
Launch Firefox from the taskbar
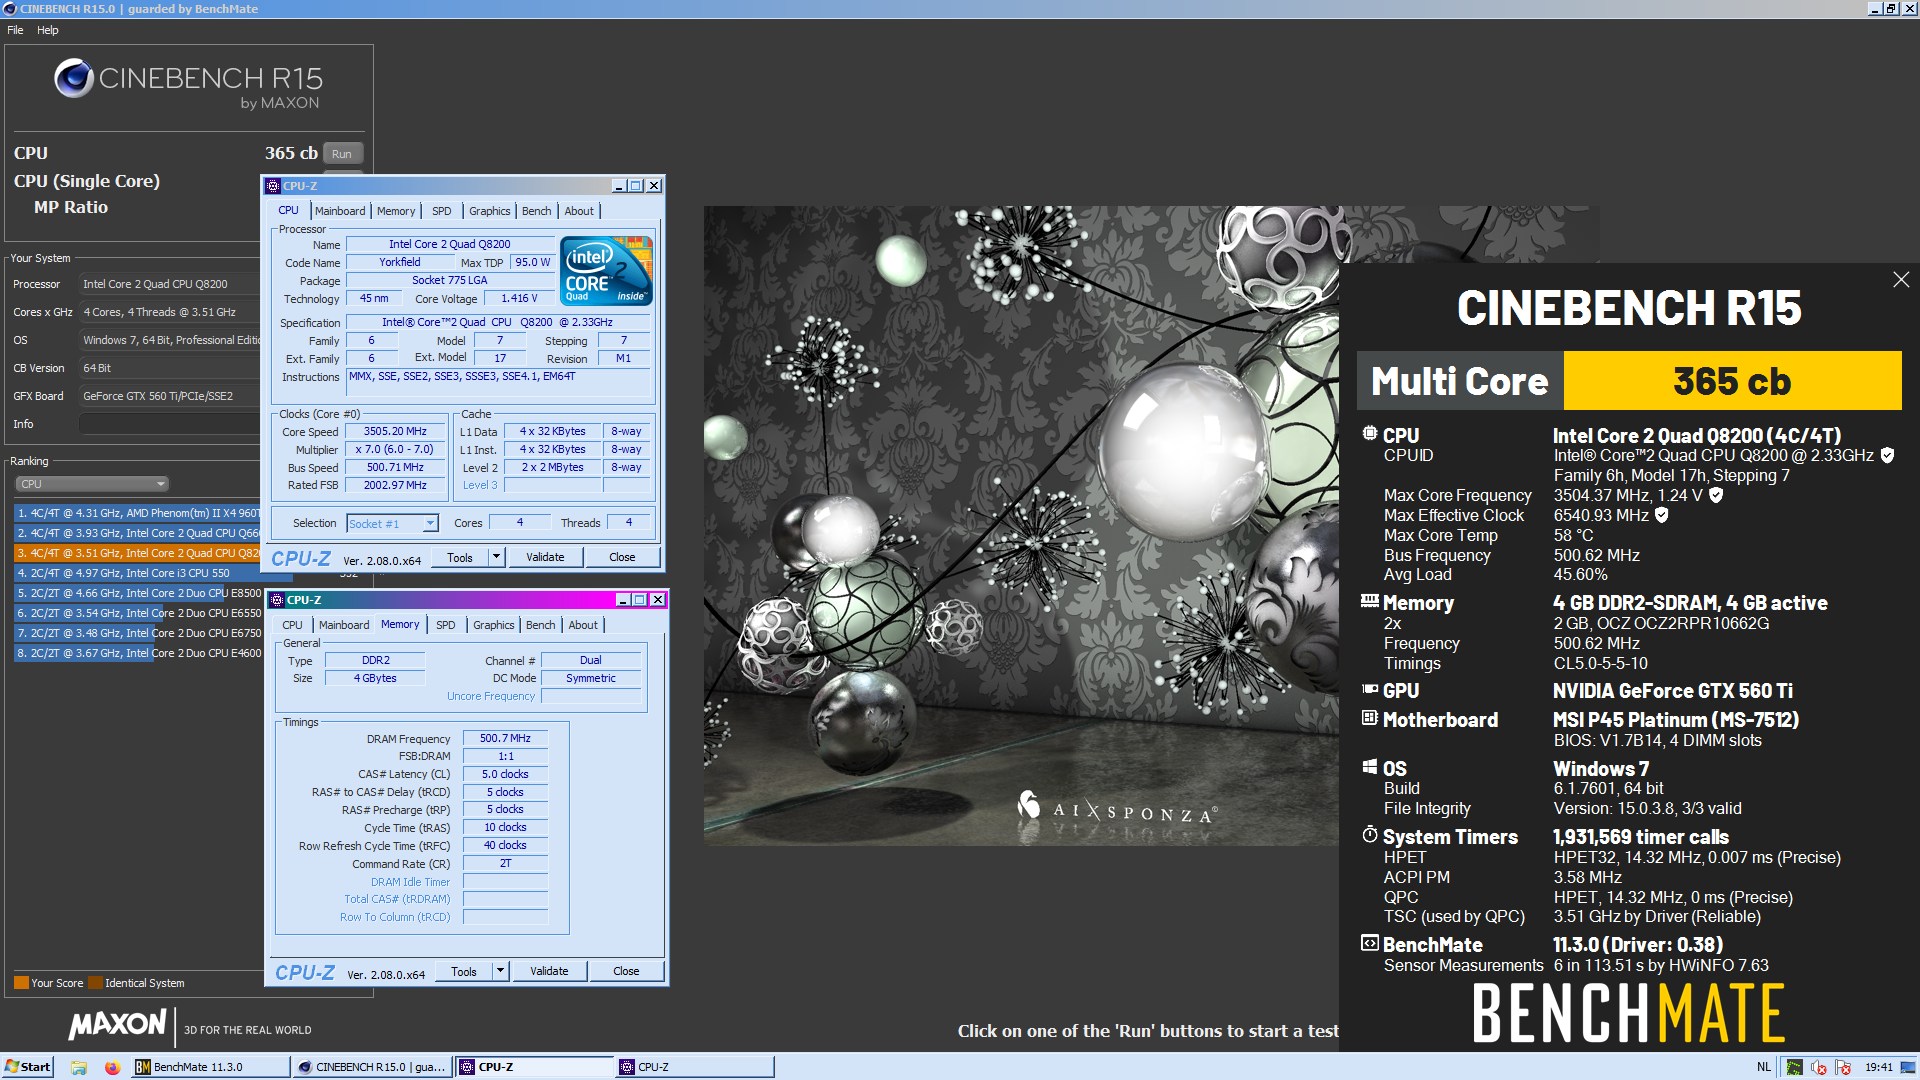(112, 1067)
